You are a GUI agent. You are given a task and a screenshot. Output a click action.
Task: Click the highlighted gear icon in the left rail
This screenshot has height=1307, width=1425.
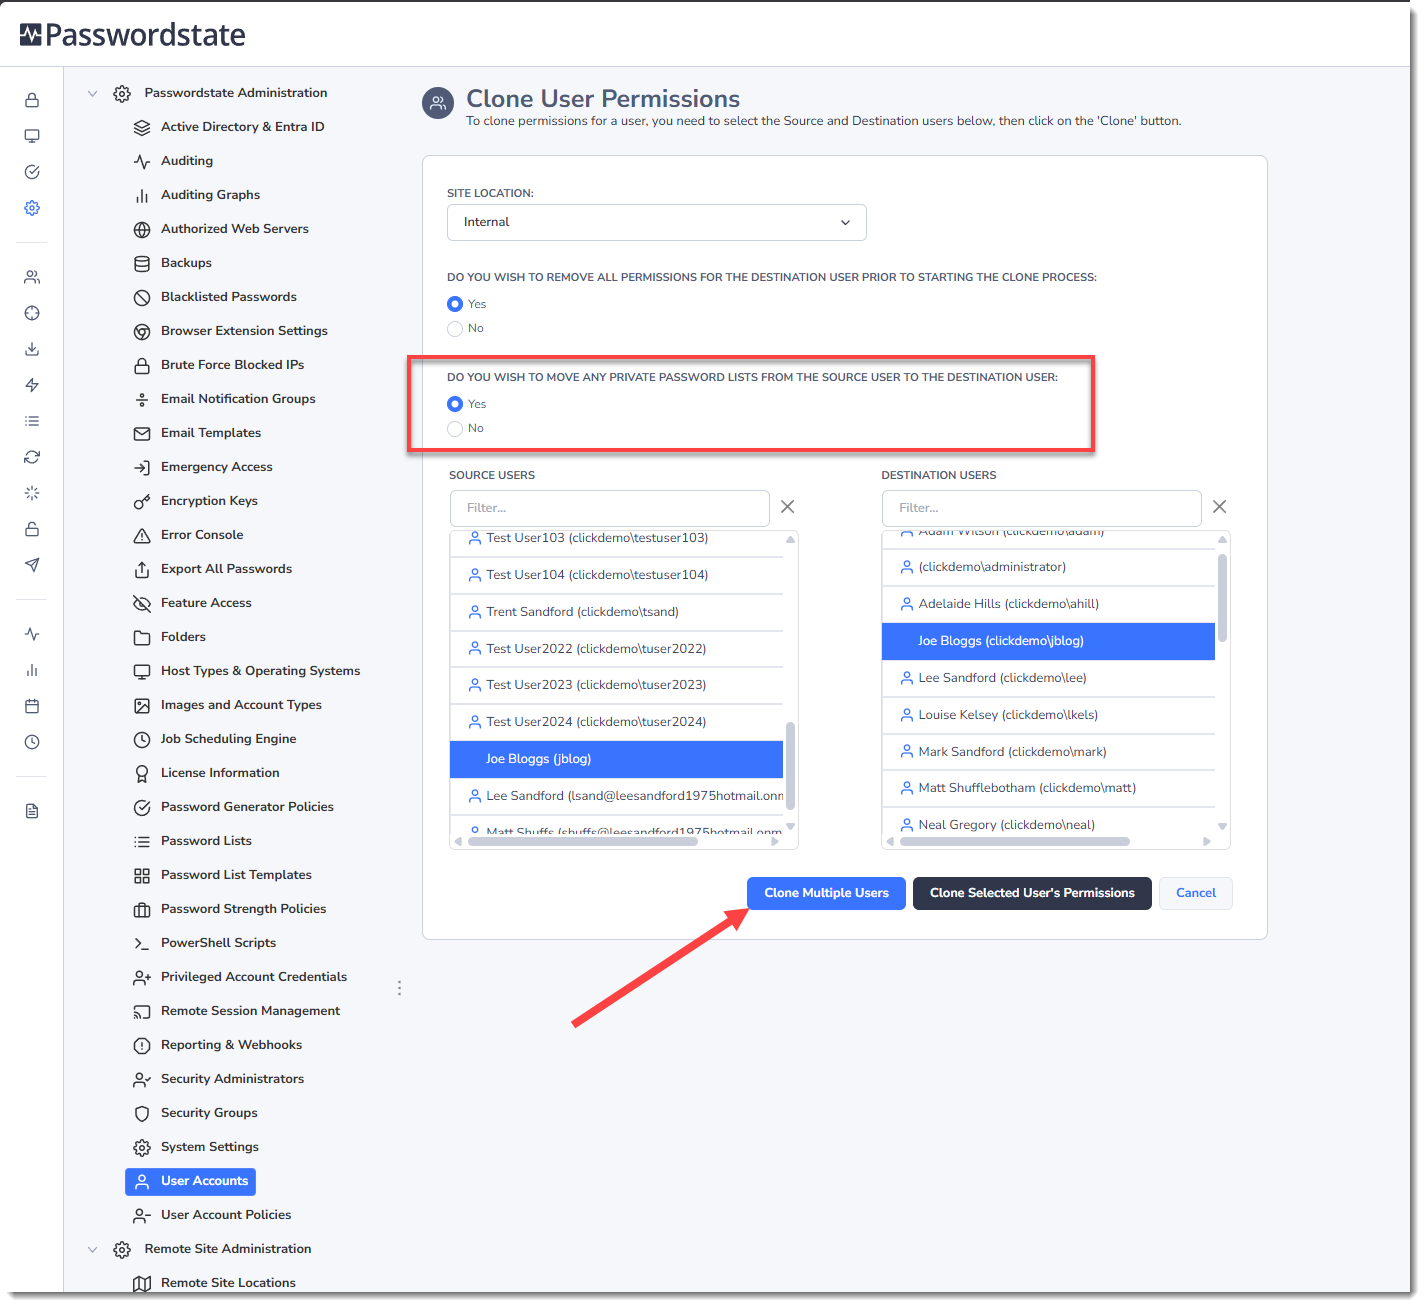(x=32, y=208)
